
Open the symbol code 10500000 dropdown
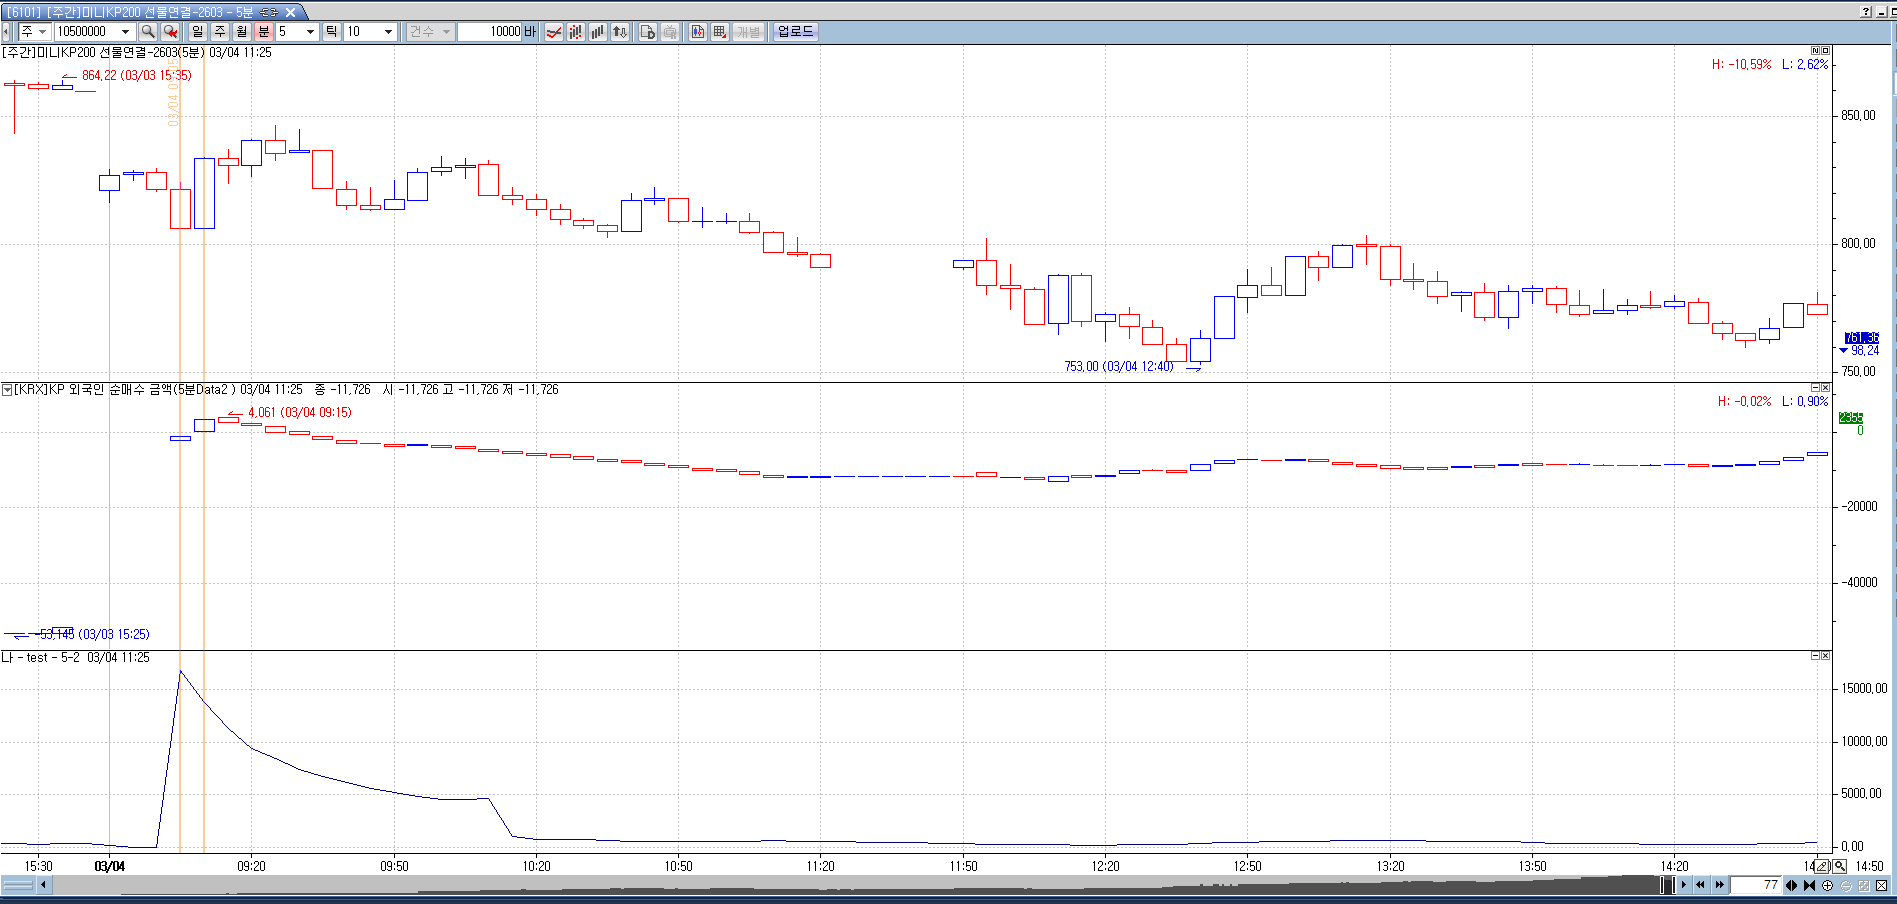pyautogui.click(x=125, y=32)
